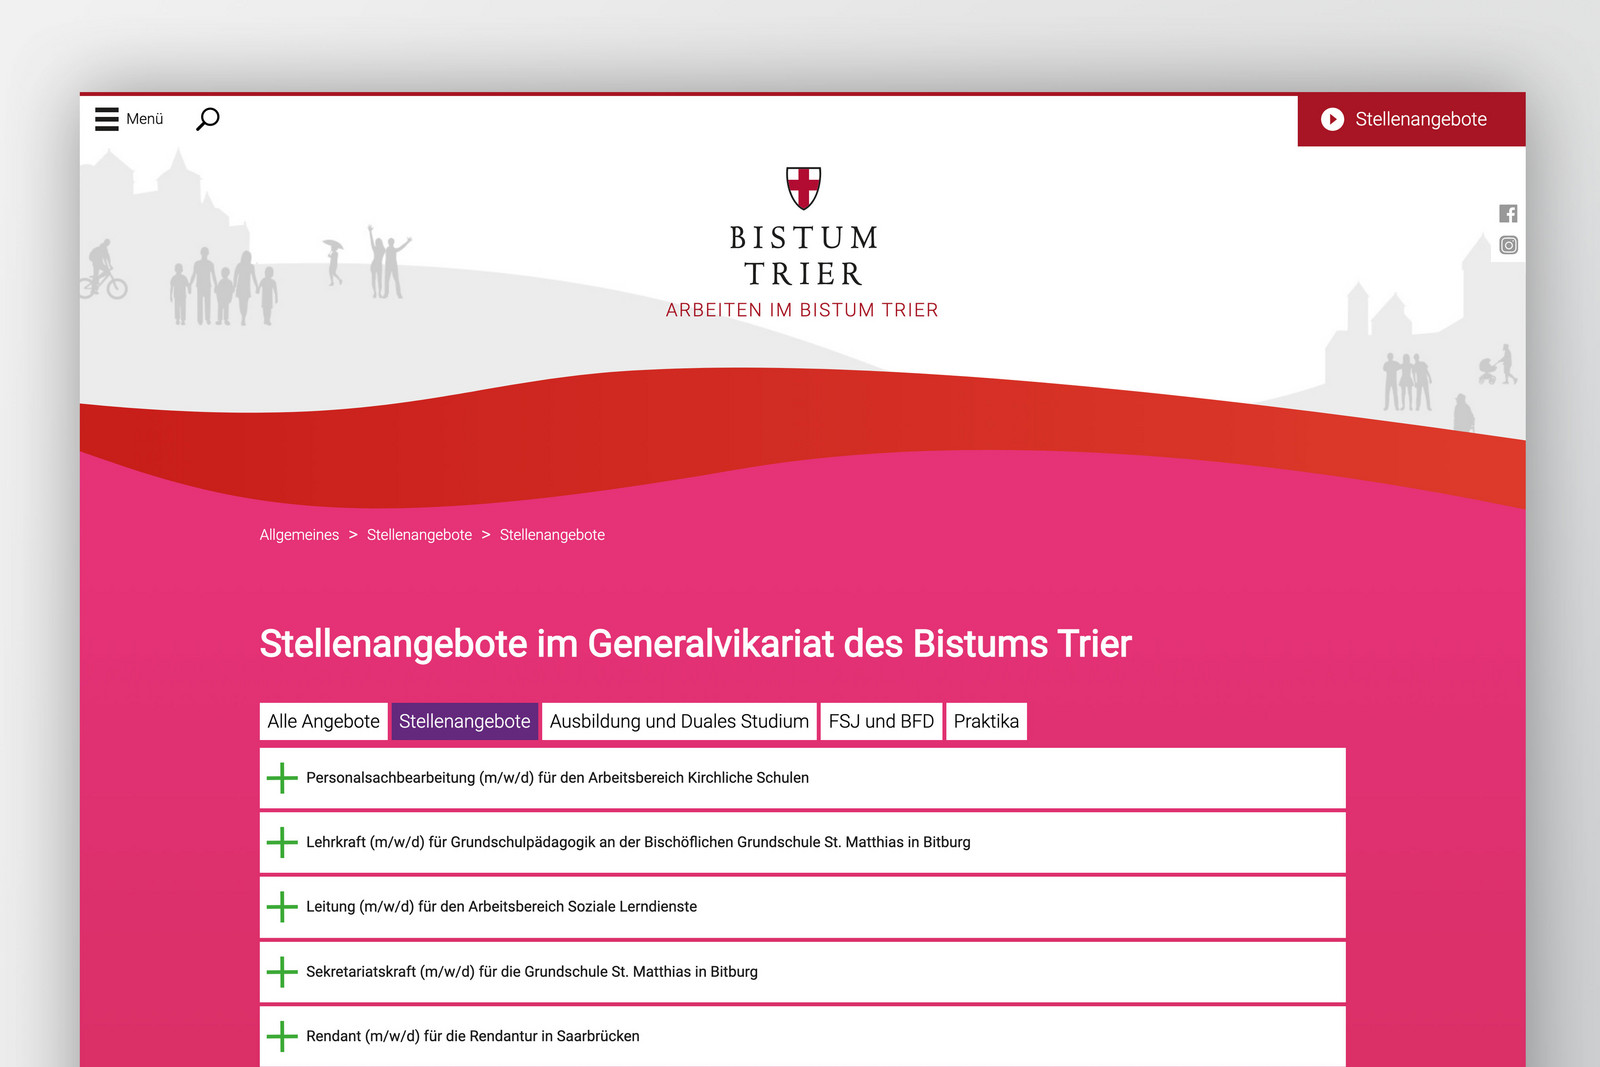Open the hamburger Menü icon

coord(106,118)
